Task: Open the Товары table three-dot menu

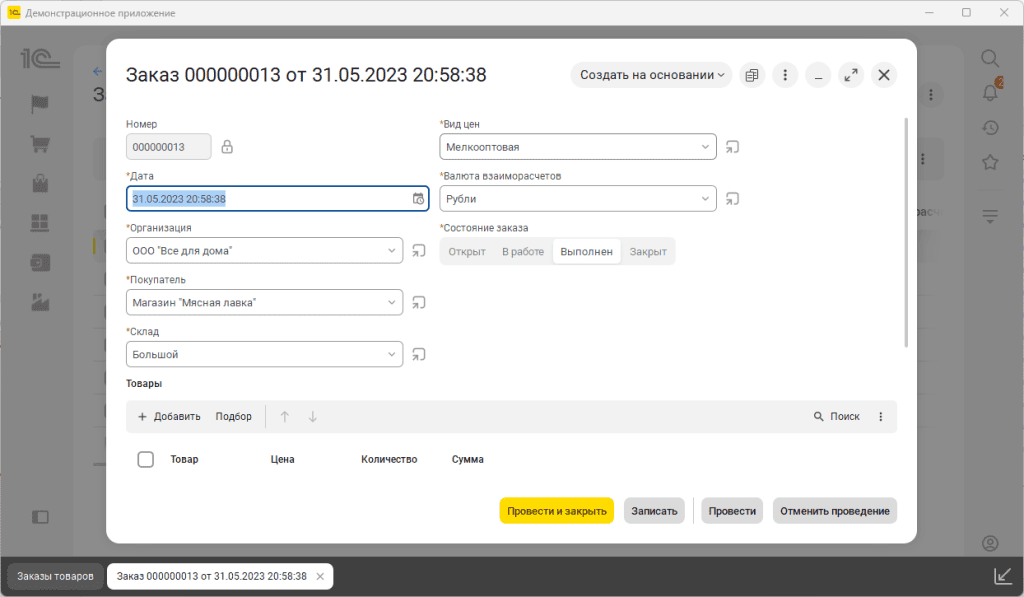Action: click(880, 416)
